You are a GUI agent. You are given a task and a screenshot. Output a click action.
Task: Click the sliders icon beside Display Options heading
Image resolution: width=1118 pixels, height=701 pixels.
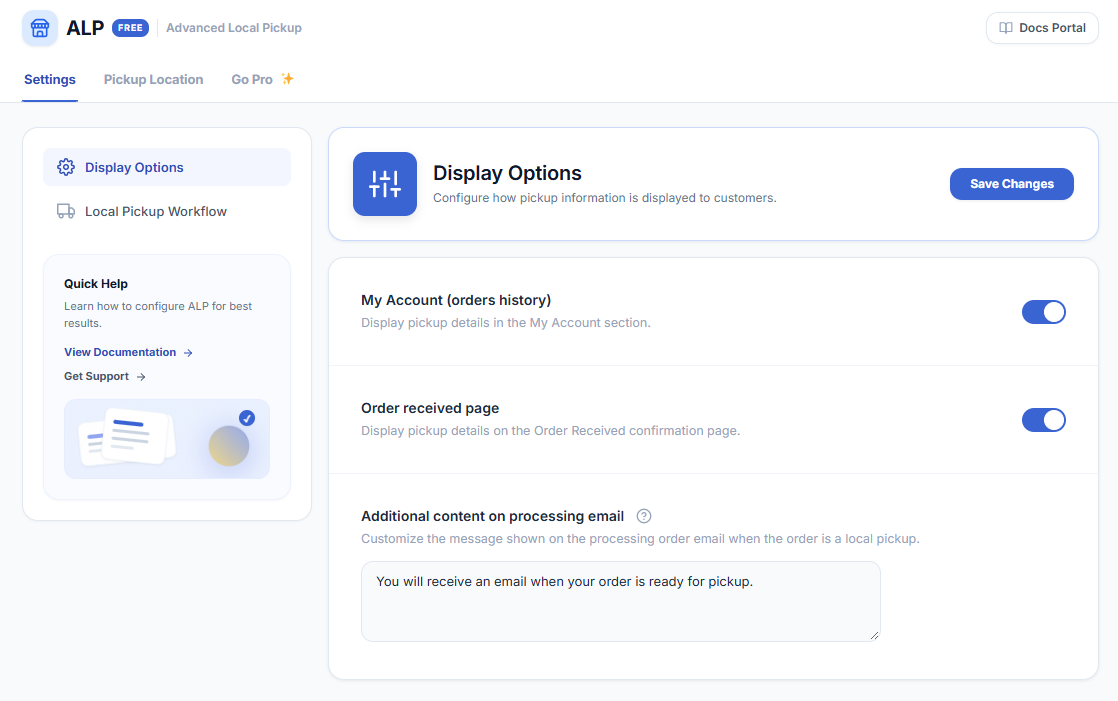coord(385,184)
